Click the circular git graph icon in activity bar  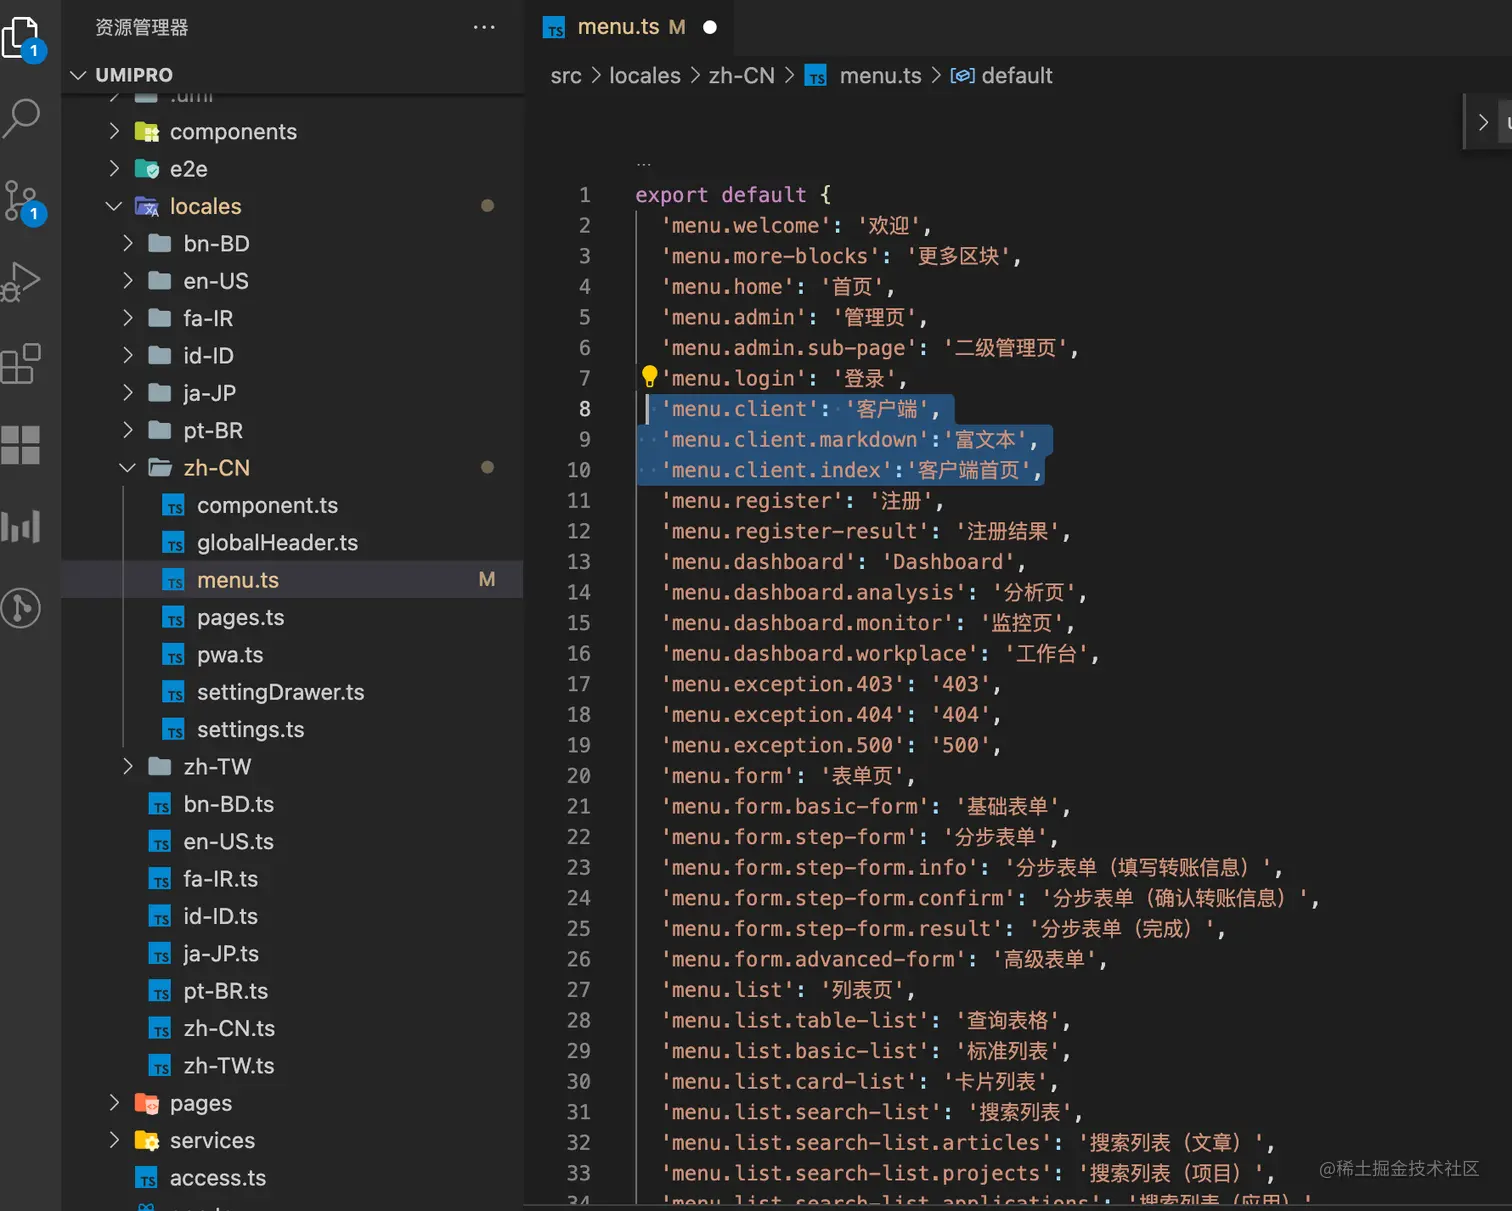coord(21,607)
